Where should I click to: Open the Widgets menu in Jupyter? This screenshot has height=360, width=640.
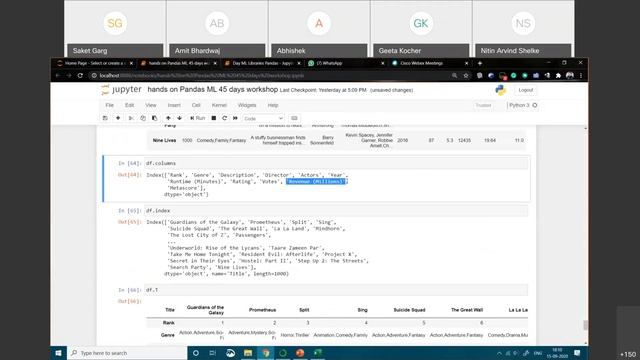(x=247, y=105)
